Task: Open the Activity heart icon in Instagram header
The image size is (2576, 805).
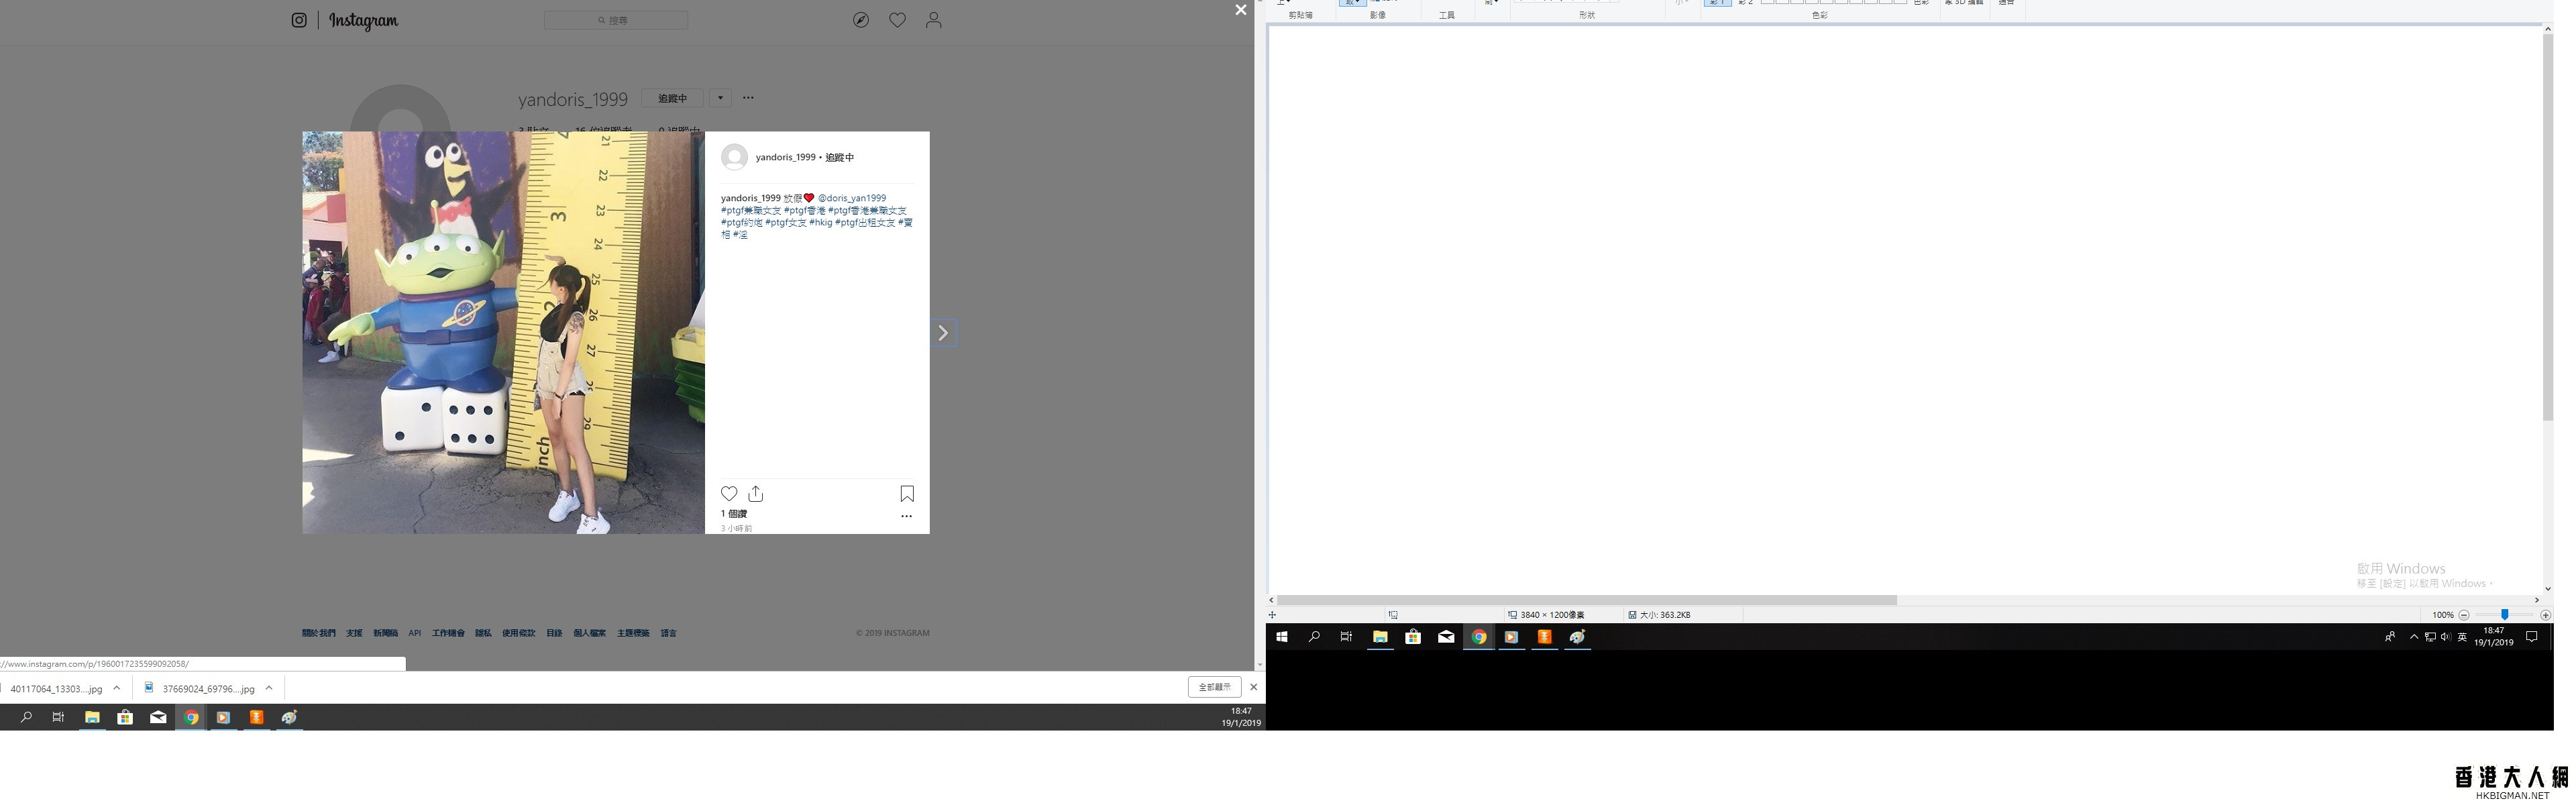Action: [898, 20]
